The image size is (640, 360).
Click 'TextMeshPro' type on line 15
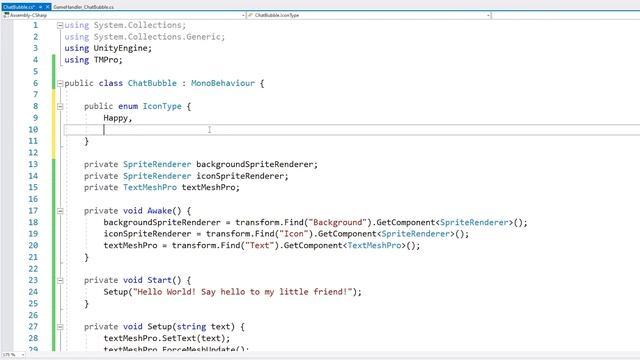pyautogui.click(x=150, y=188)
